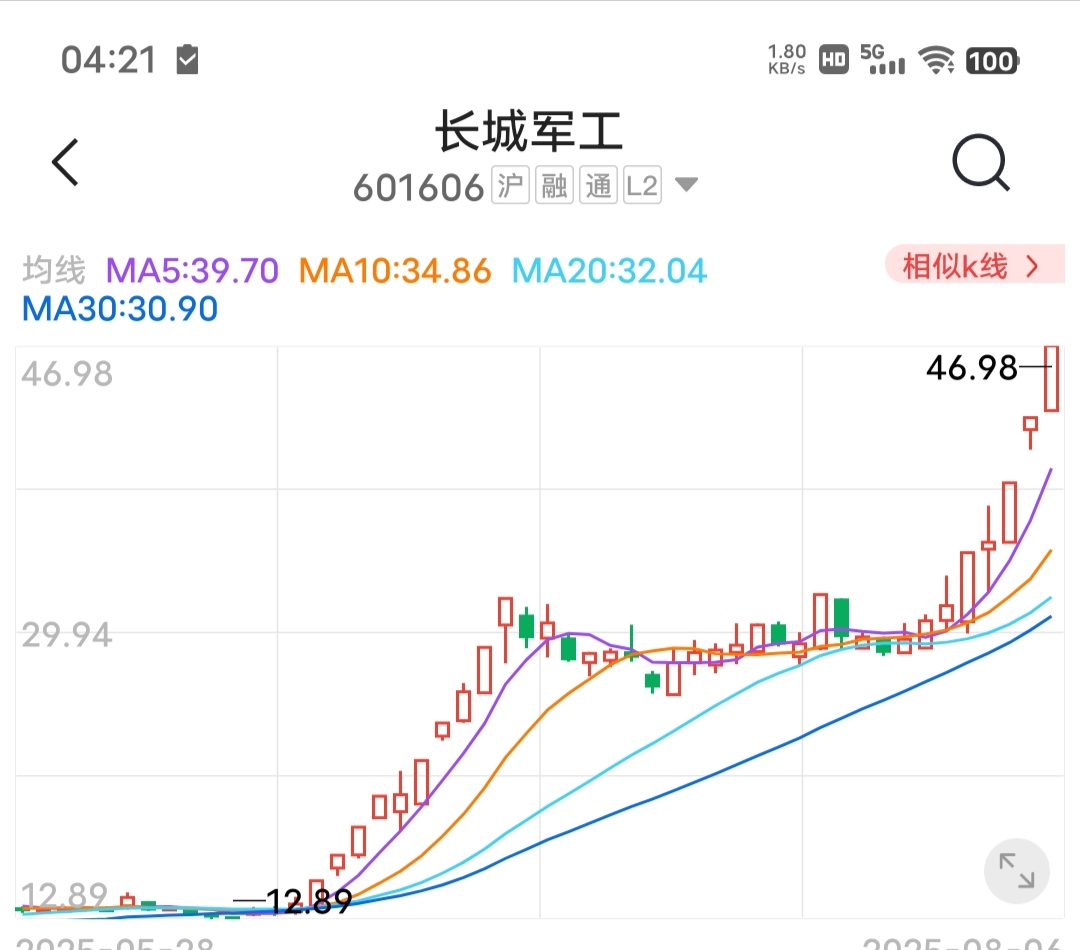Tap the 04:21 clock in status bar
The image size is (1080, 950).
[109, 60]
